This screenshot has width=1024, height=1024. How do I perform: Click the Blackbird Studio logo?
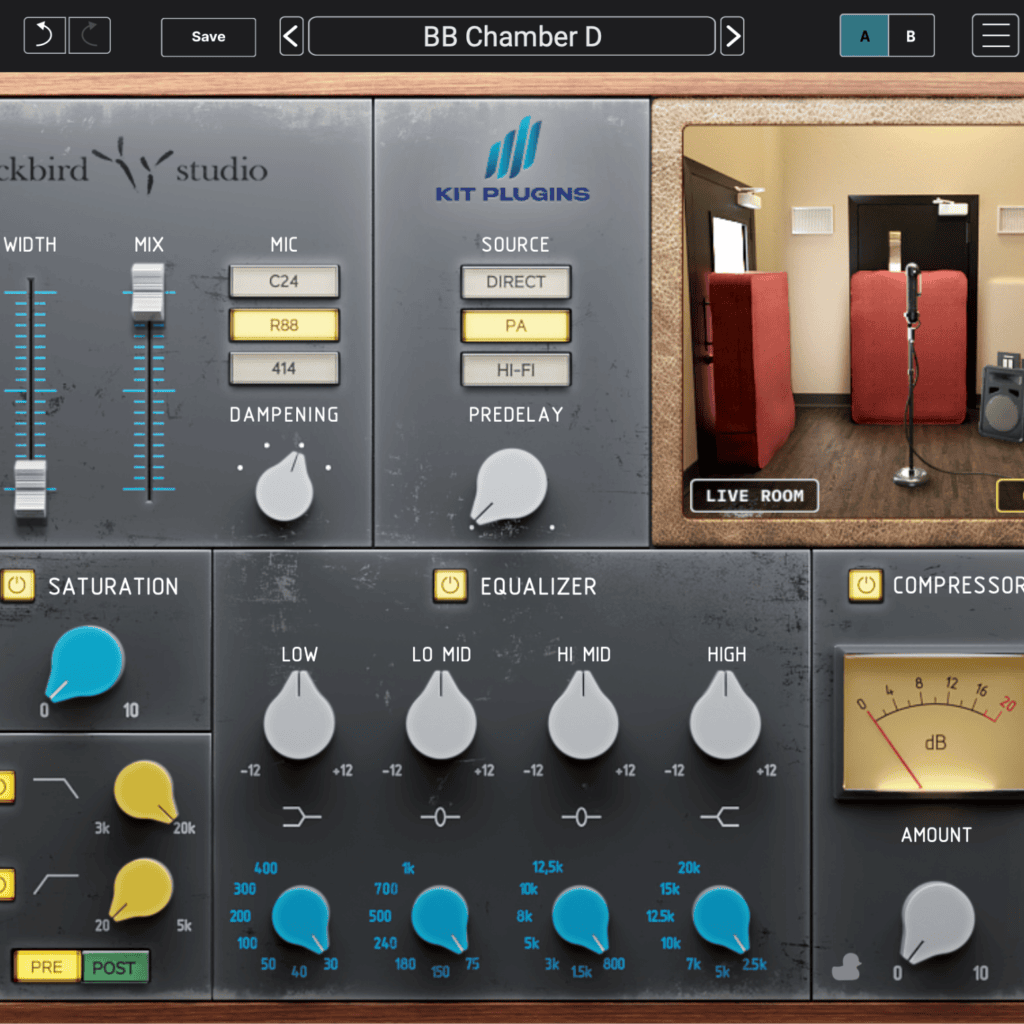click(x=133, y=167)
